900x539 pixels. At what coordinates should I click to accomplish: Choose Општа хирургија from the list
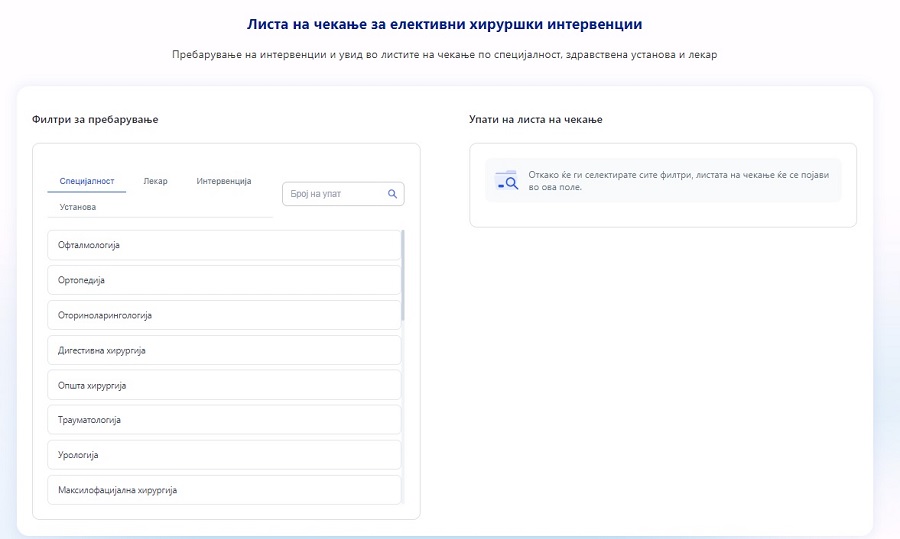point(224,385)
